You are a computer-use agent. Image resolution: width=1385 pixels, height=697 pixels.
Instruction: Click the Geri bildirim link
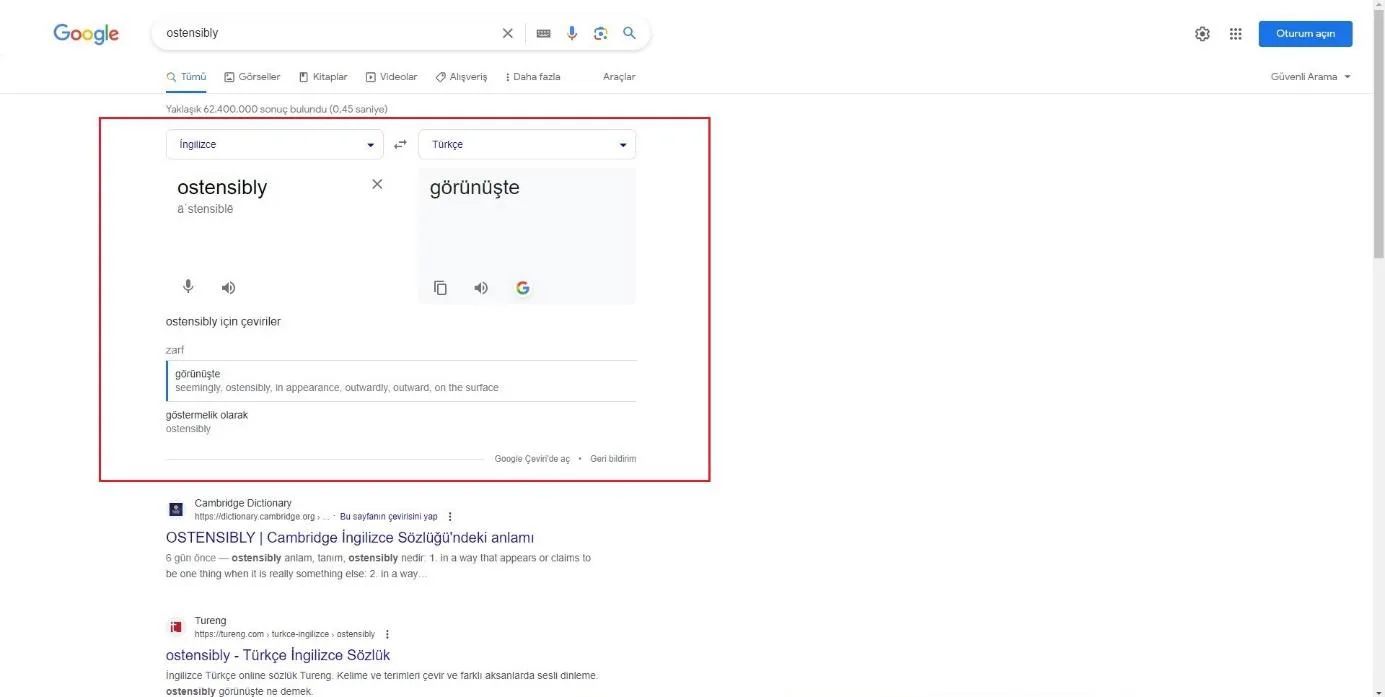[x=613, y=459]
